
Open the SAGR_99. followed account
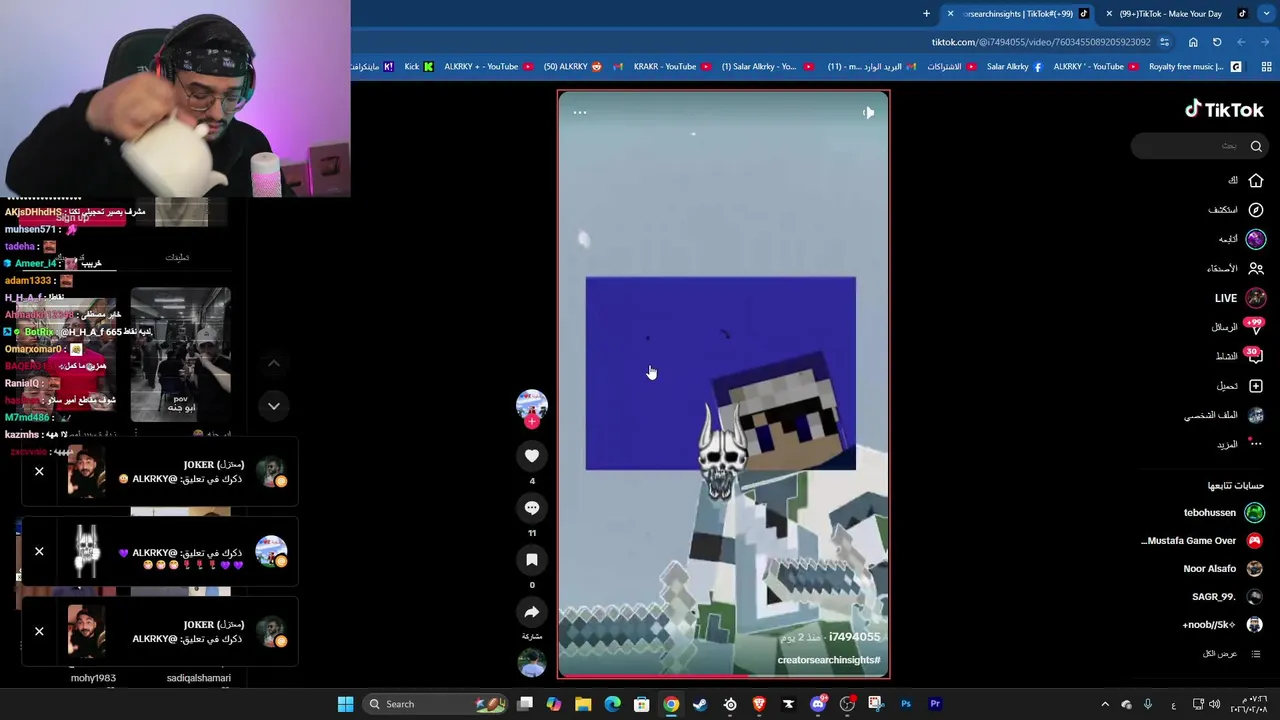point(1227,597)
